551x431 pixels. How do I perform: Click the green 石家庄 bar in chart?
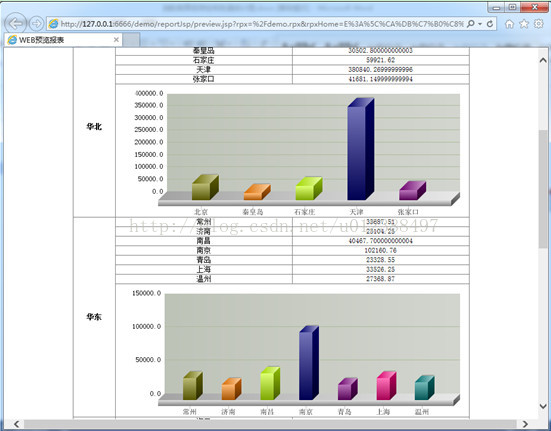pyautogui.click(x=309, y=189)
